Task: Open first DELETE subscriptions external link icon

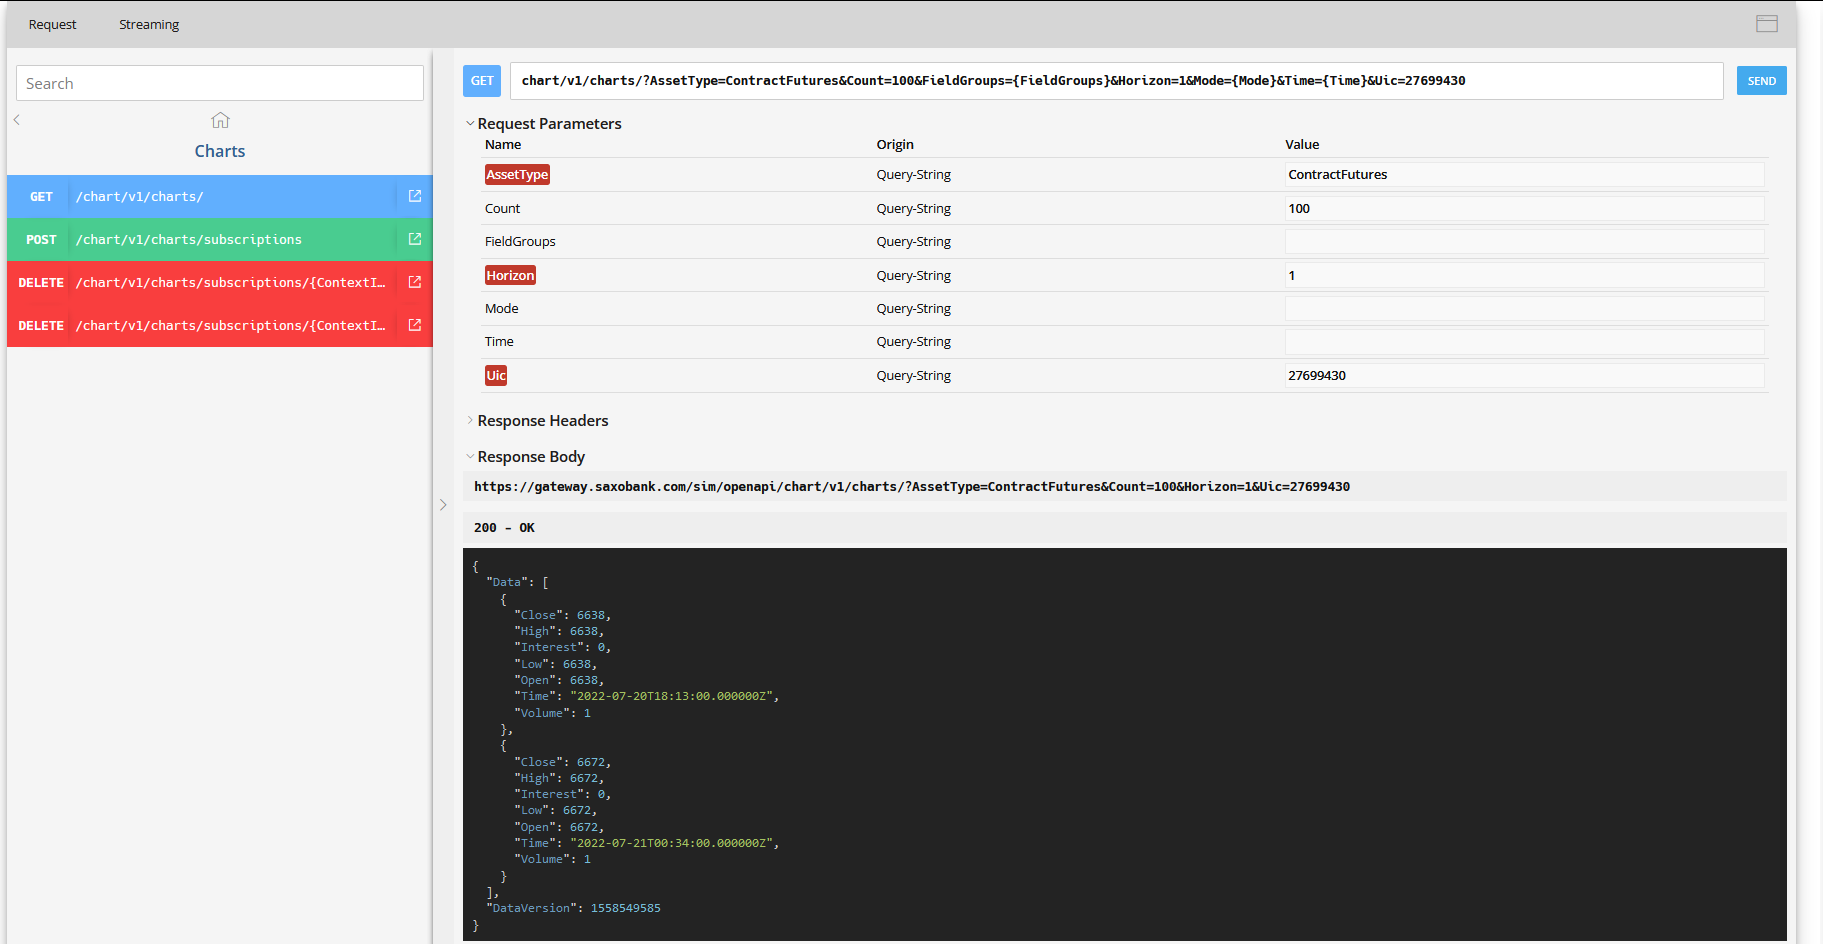Action: (415, 282)
